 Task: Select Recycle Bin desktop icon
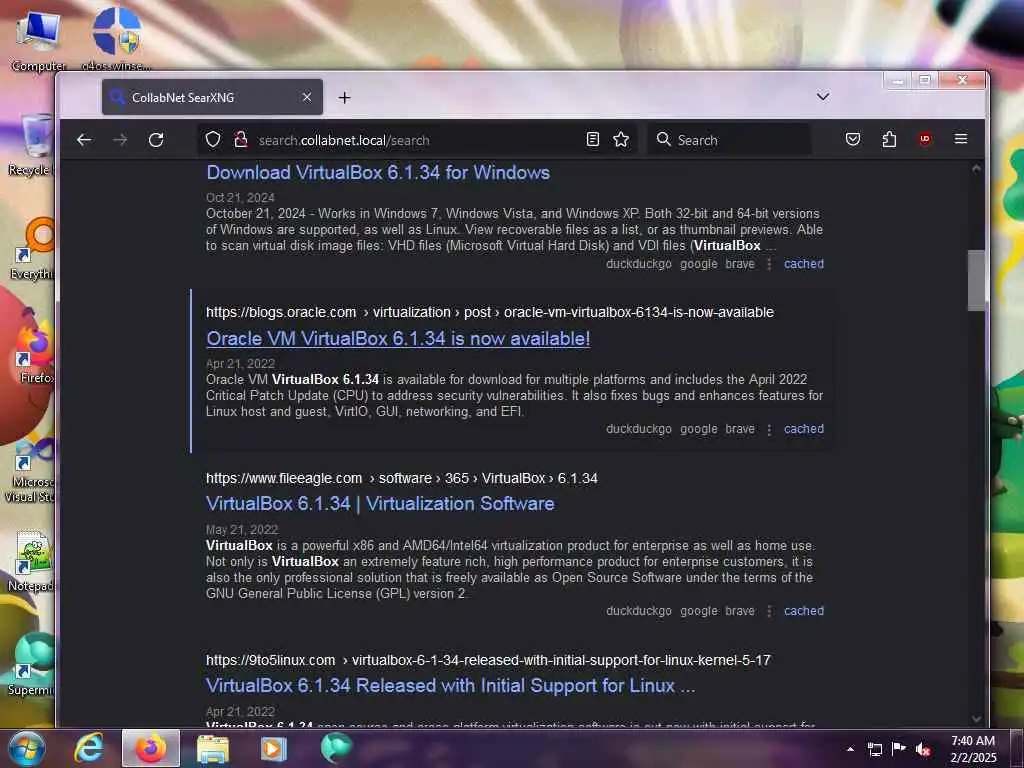coord(33,145)
